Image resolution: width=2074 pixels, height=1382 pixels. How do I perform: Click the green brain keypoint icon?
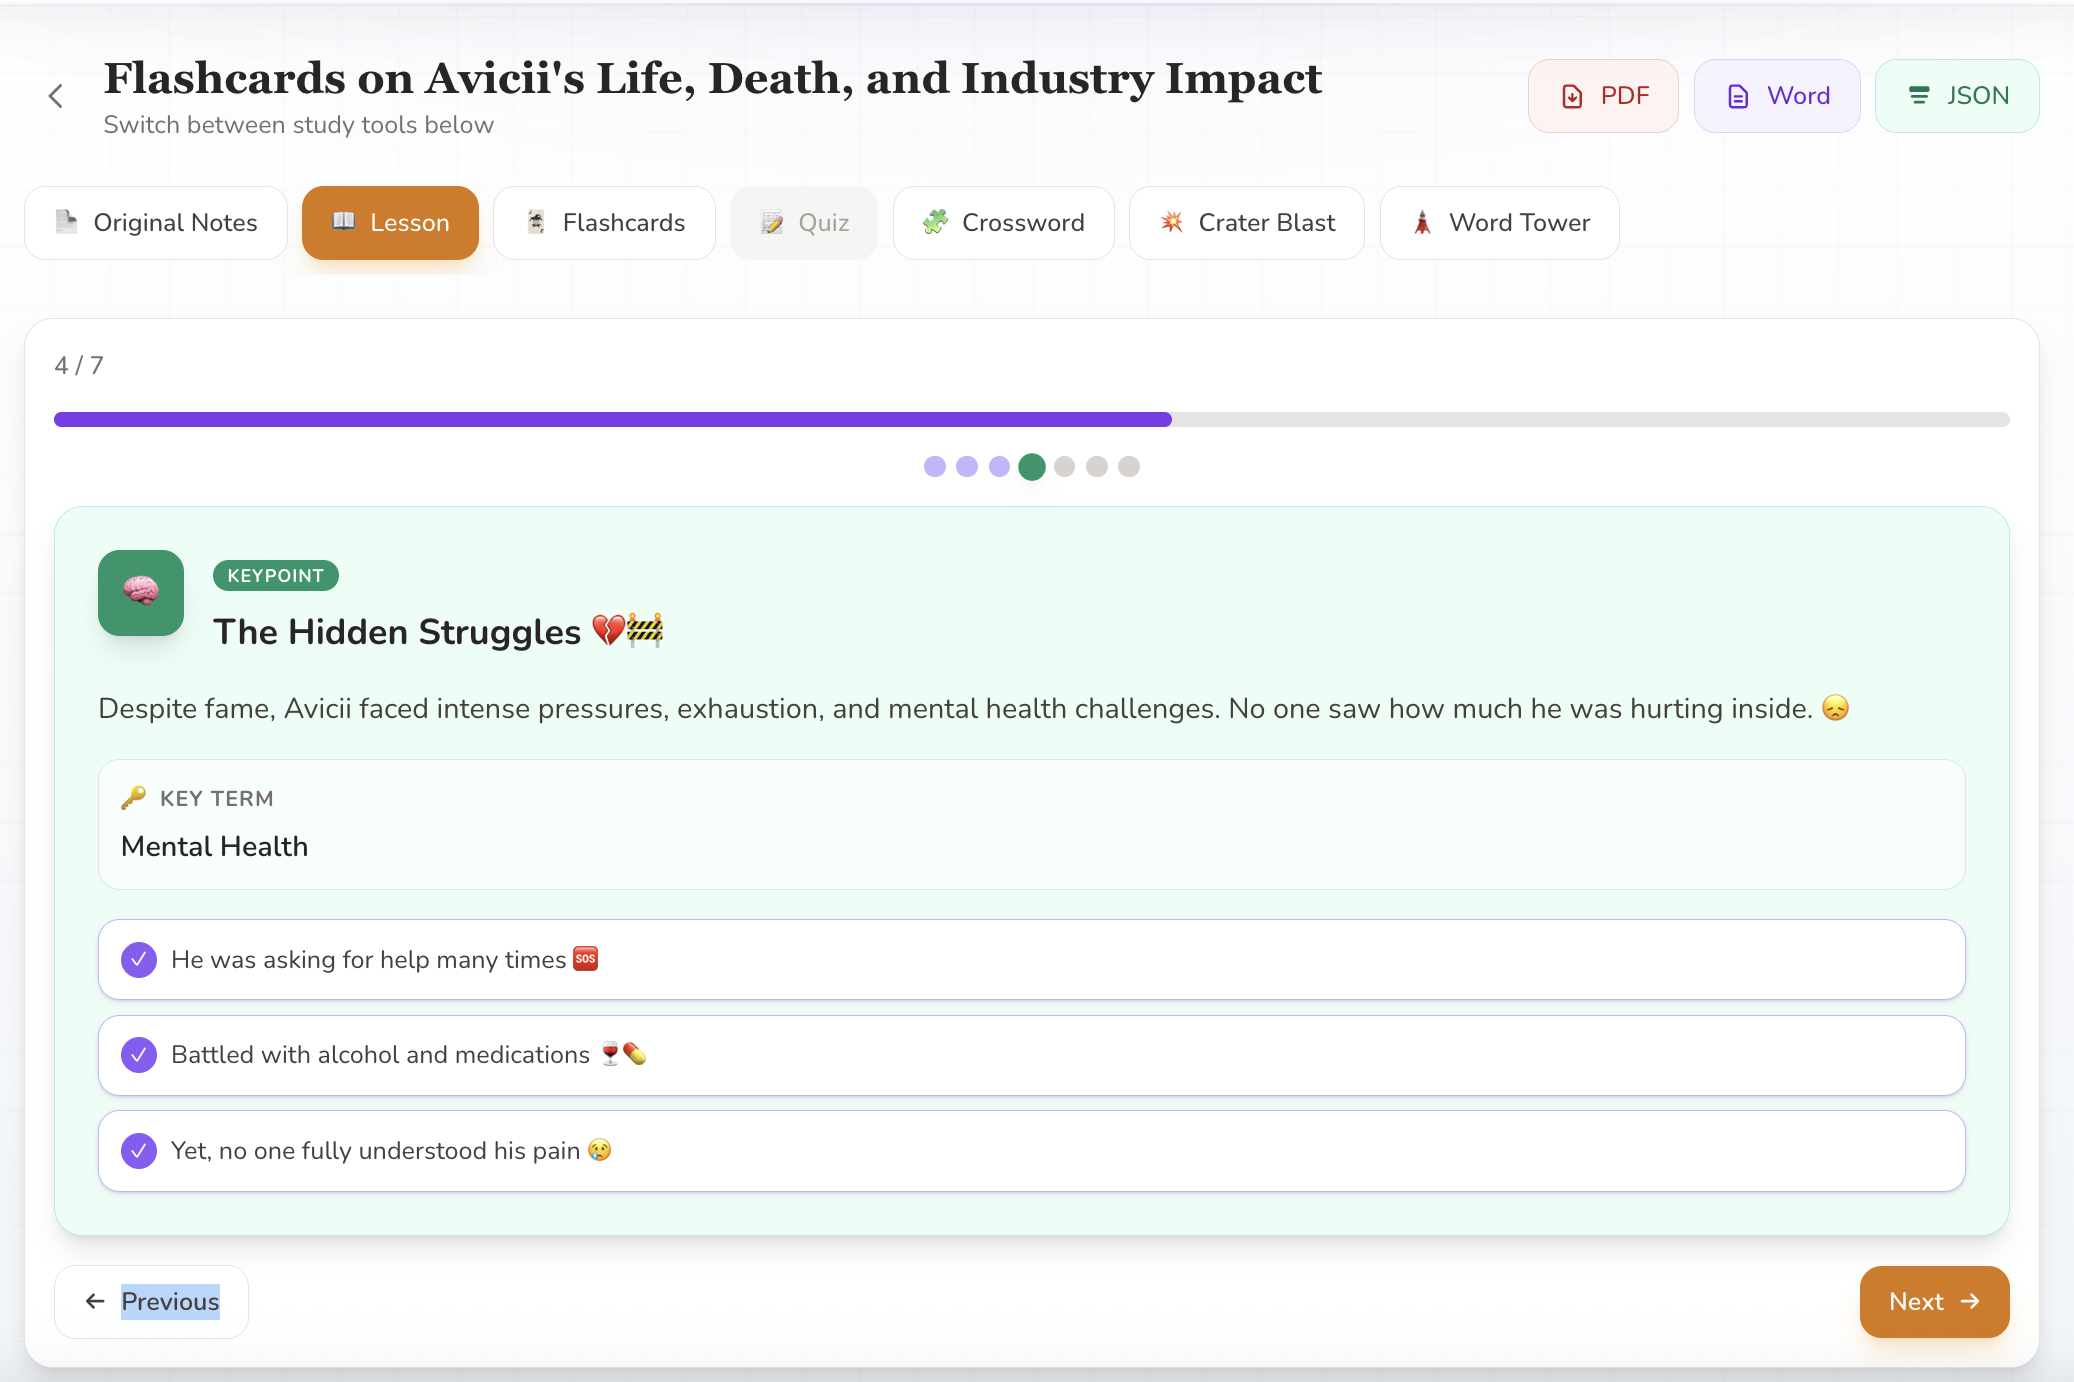[141, 593]
